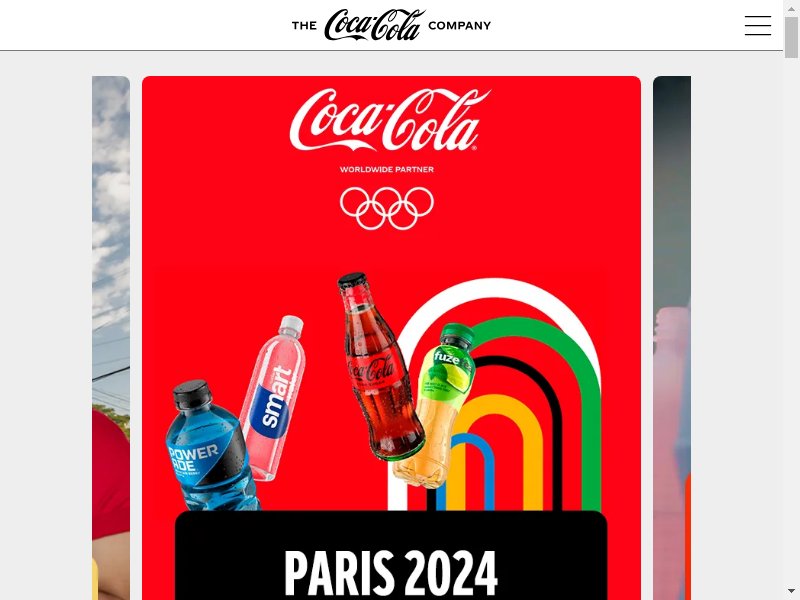Click the vertical scrollbar thumb
Viewport: 800px width, 600px height.
tap(791, 37)
